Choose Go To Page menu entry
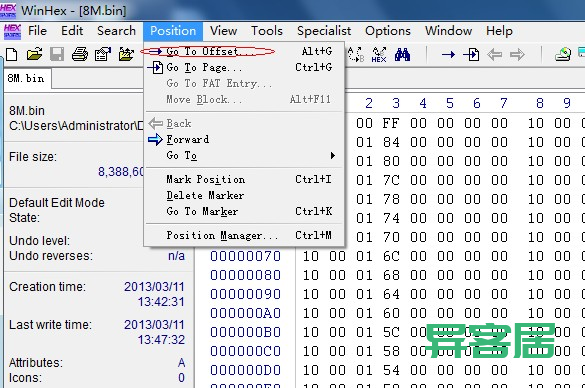Viewport: 585px width, 388px height. [244, 68]
